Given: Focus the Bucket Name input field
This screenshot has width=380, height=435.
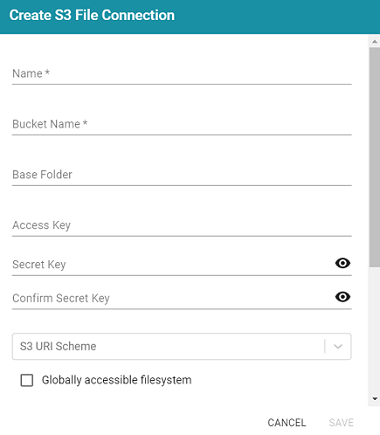Looking at the screenshot, I should click(x=182, y=124).
